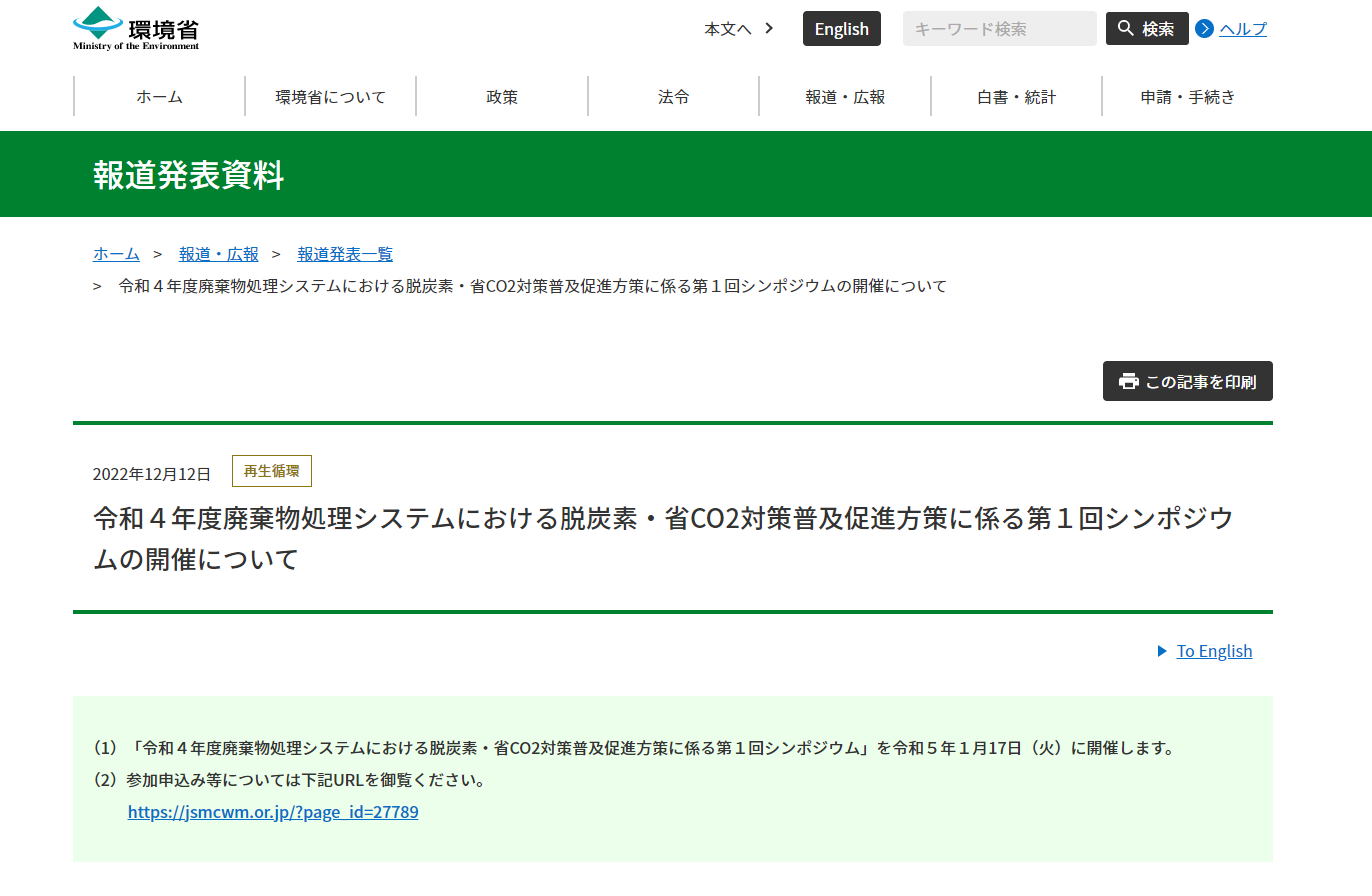Go to 申請・手続き navigation menu

click(x=1187, y=97)
